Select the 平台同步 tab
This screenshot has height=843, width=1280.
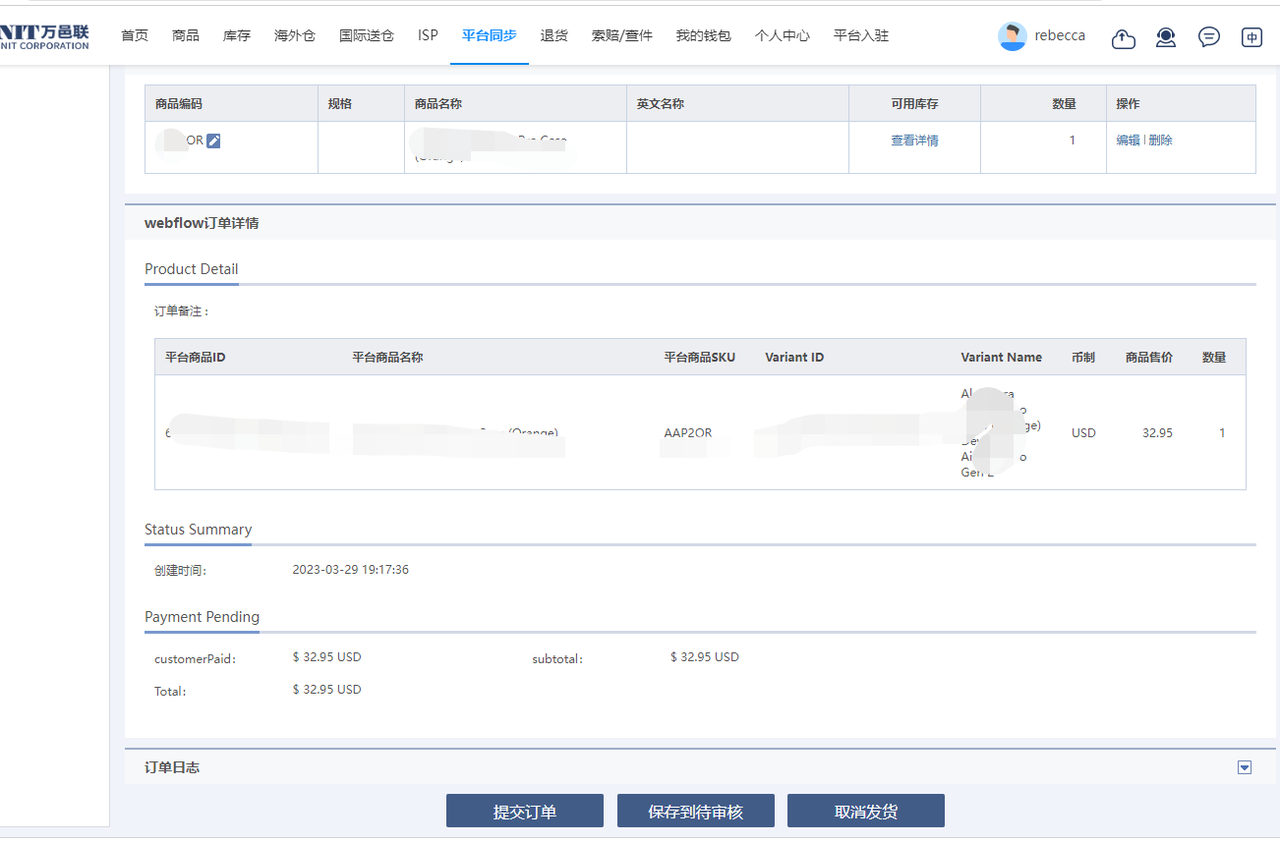(490, 35)
